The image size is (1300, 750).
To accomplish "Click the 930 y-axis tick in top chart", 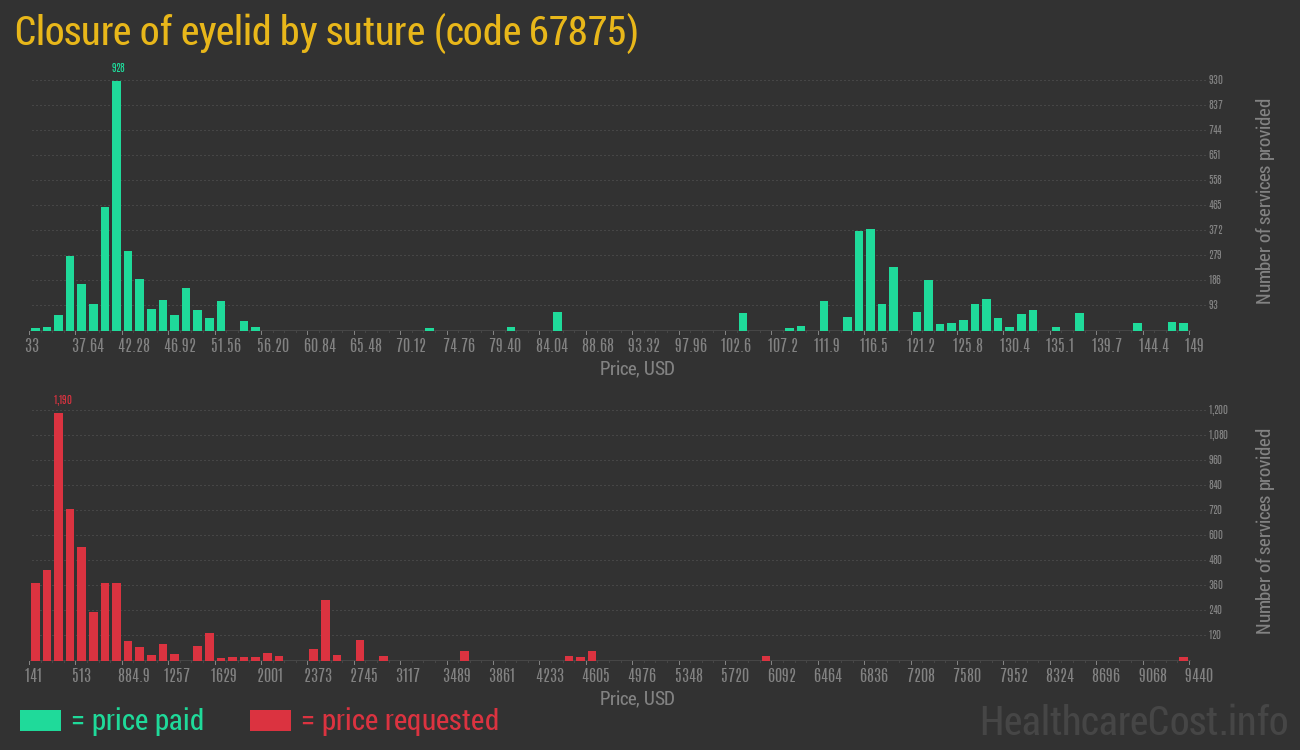I will (1216, 80).
